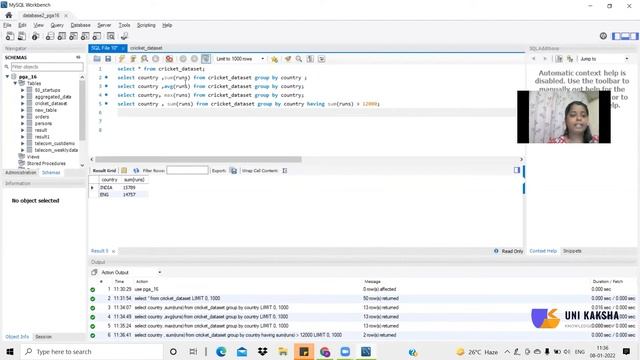Open the File menu
This screenshot has height=360, width=640.
tap(7, 25)
